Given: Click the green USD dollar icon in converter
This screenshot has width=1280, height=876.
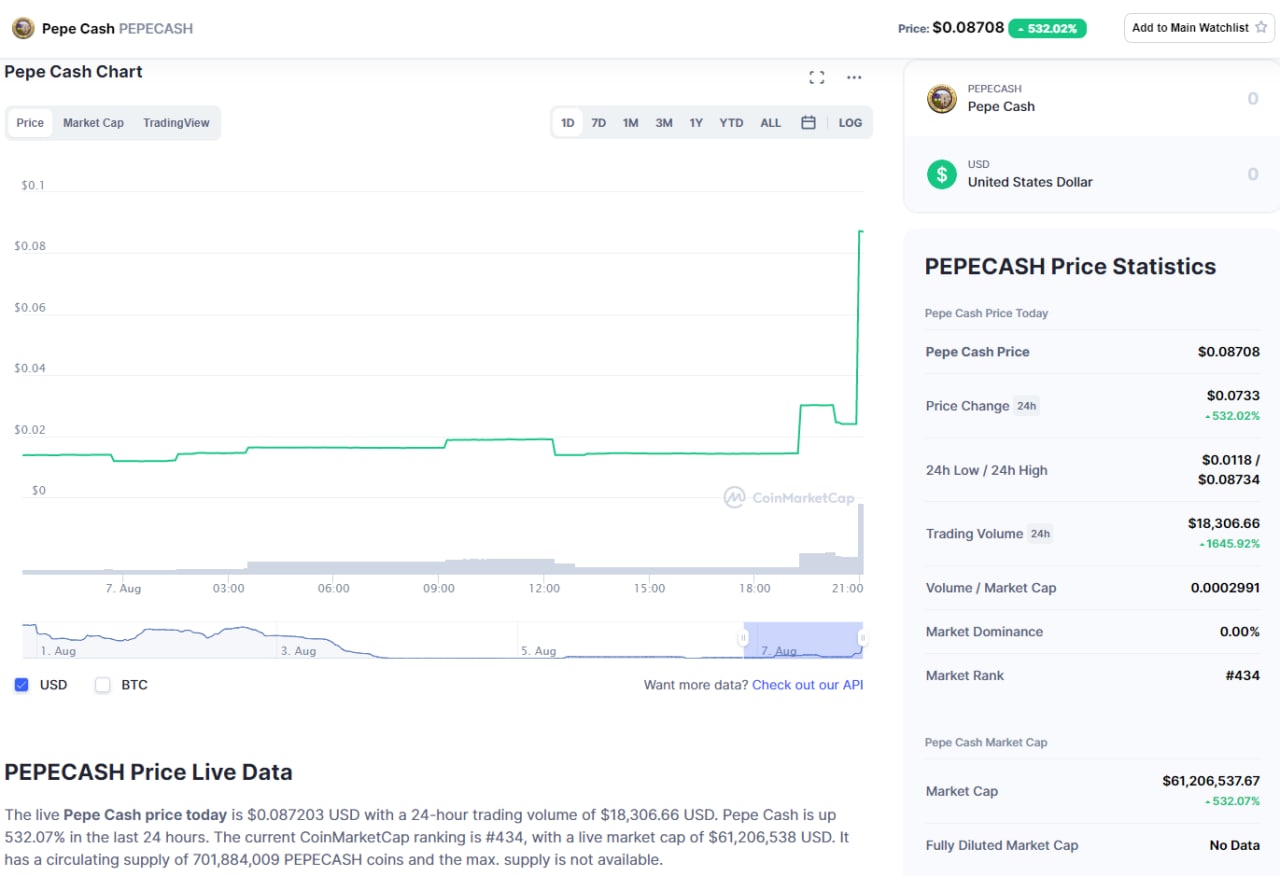Looking at the screenshot, I should [942, 174].
